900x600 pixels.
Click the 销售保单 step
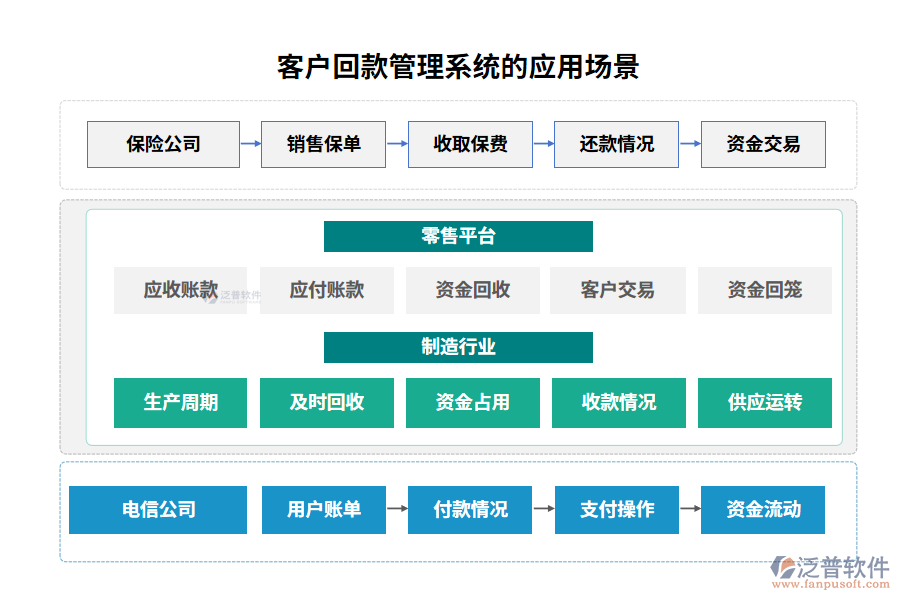click(324, 144)
